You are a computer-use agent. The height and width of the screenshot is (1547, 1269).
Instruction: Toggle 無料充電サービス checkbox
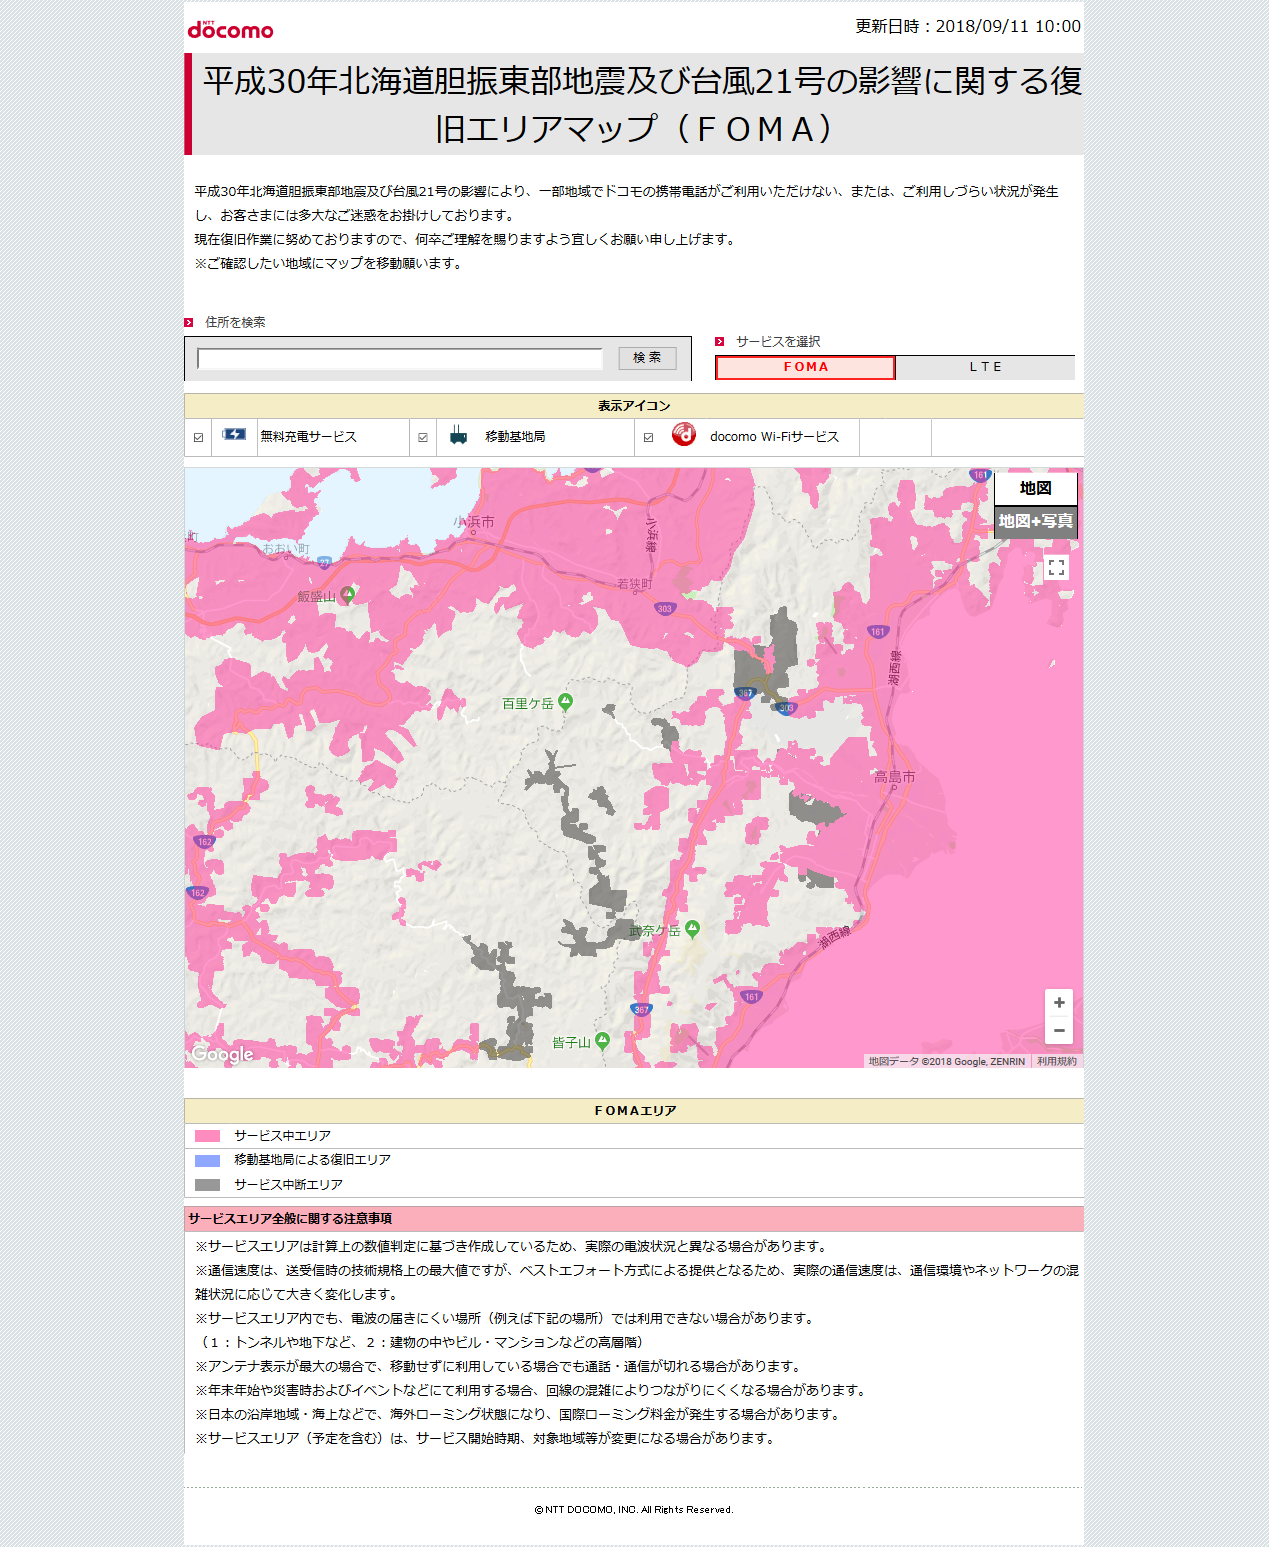198,437
